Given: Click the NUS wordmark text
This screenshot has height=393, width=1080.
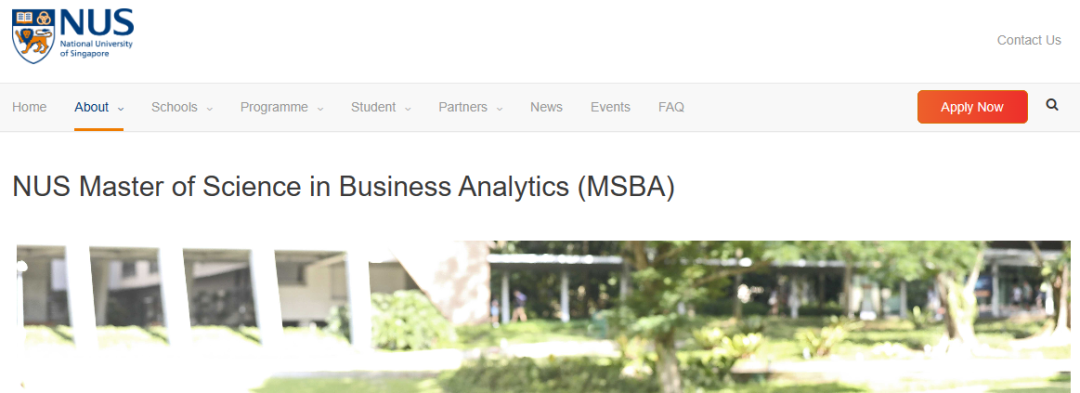Looking at the screenshot, I should (x=96, y=23).
